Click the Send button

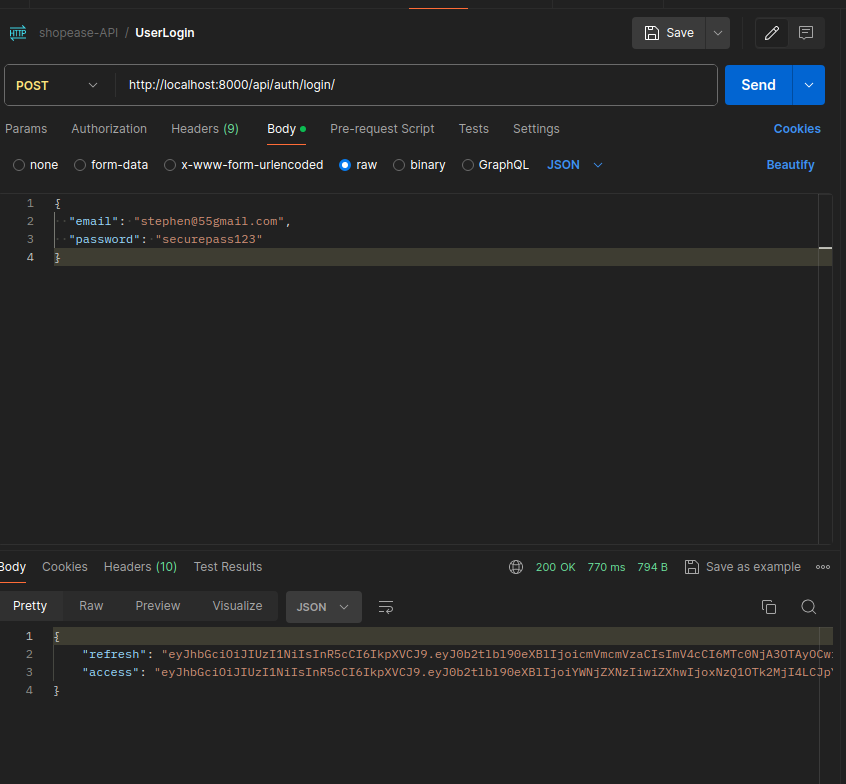click(759, 85)
